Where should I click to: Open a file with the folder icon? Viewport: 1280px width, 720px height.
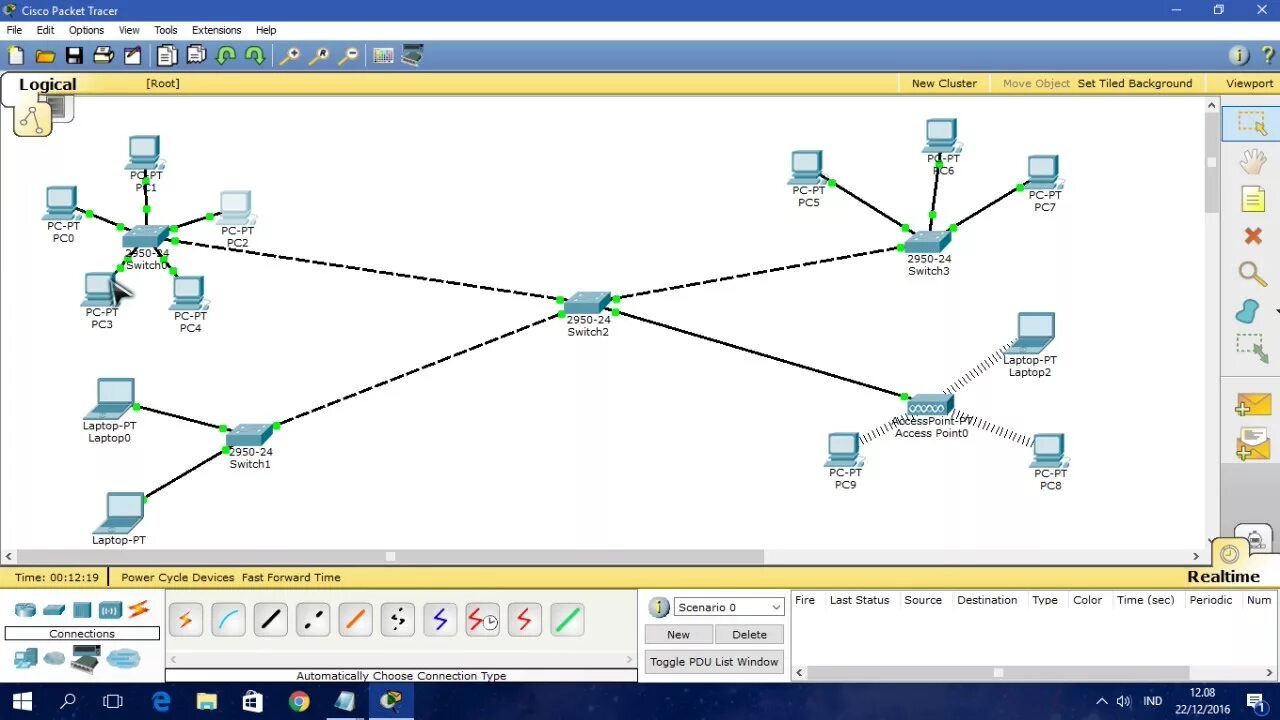45,56
